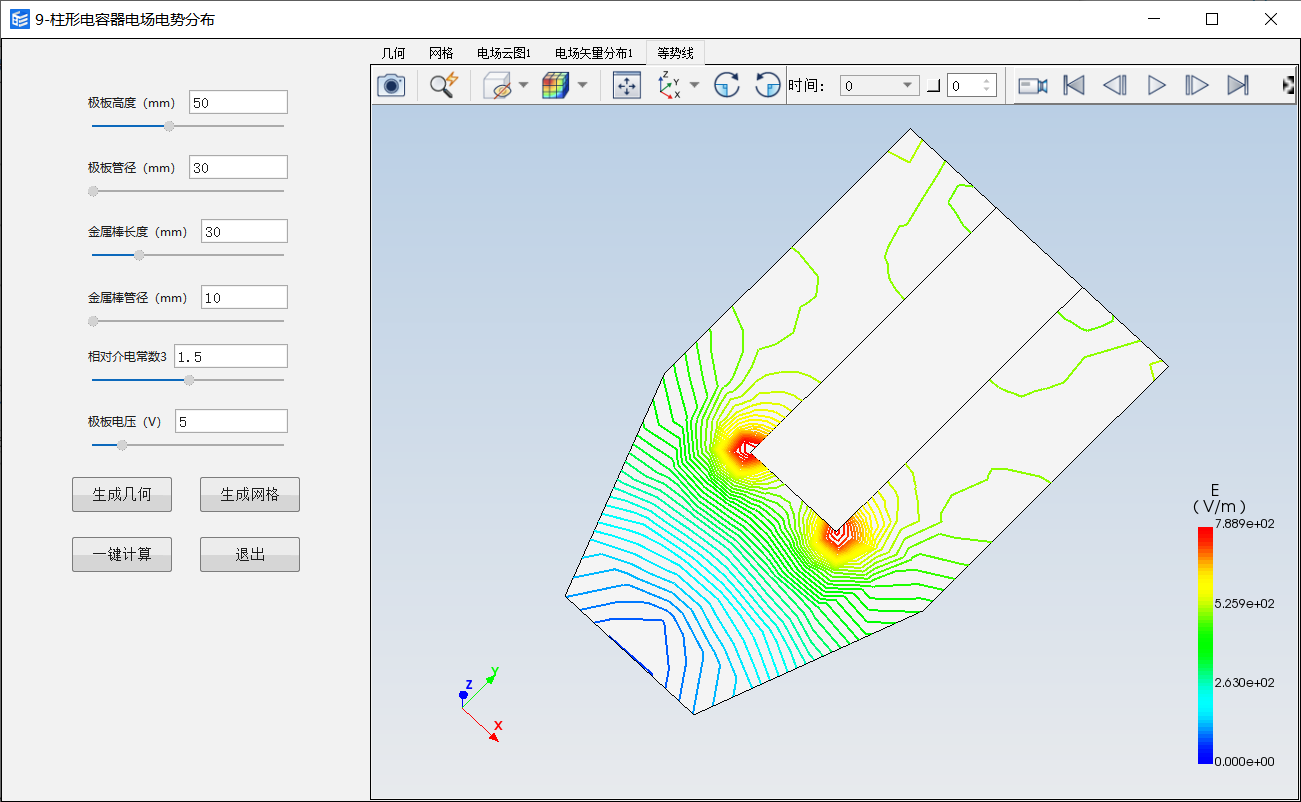
Task: Open dropdown next to XYZ axes icon
Action: [x=694, y=85]
